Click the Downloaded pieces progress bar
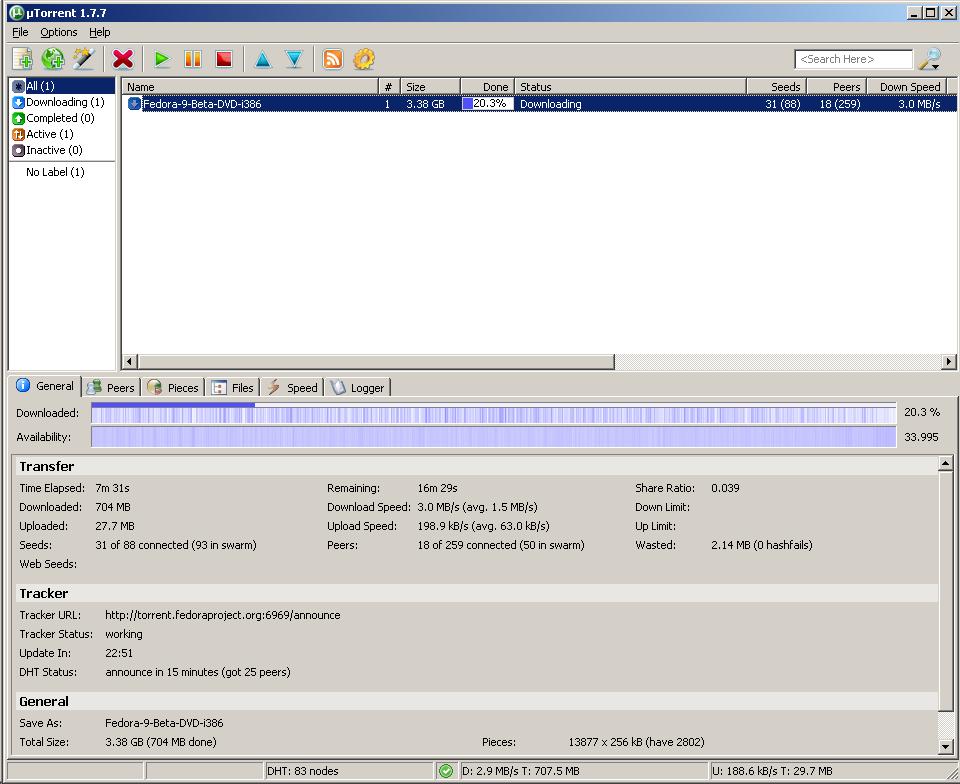The image size is (960, 784). 493,413
